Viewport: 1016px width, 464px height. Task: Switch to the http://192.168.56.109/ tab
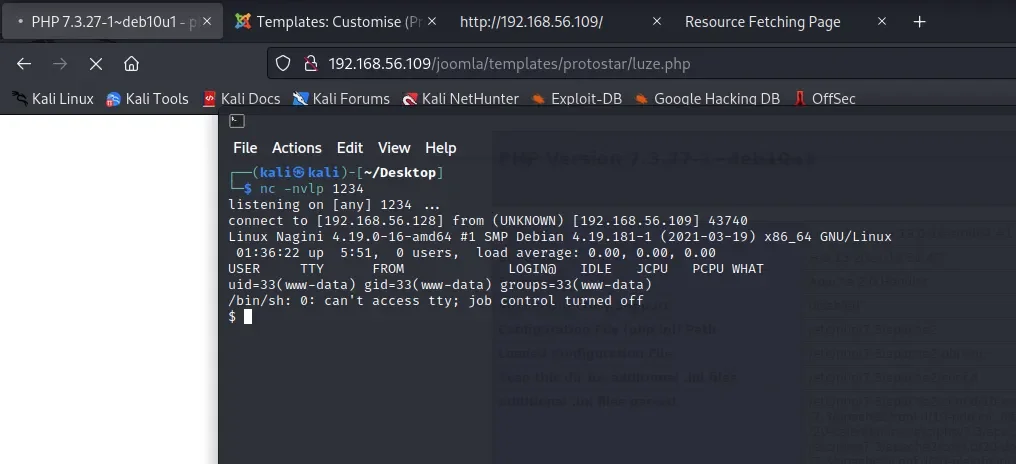click(x=545, y=22)
